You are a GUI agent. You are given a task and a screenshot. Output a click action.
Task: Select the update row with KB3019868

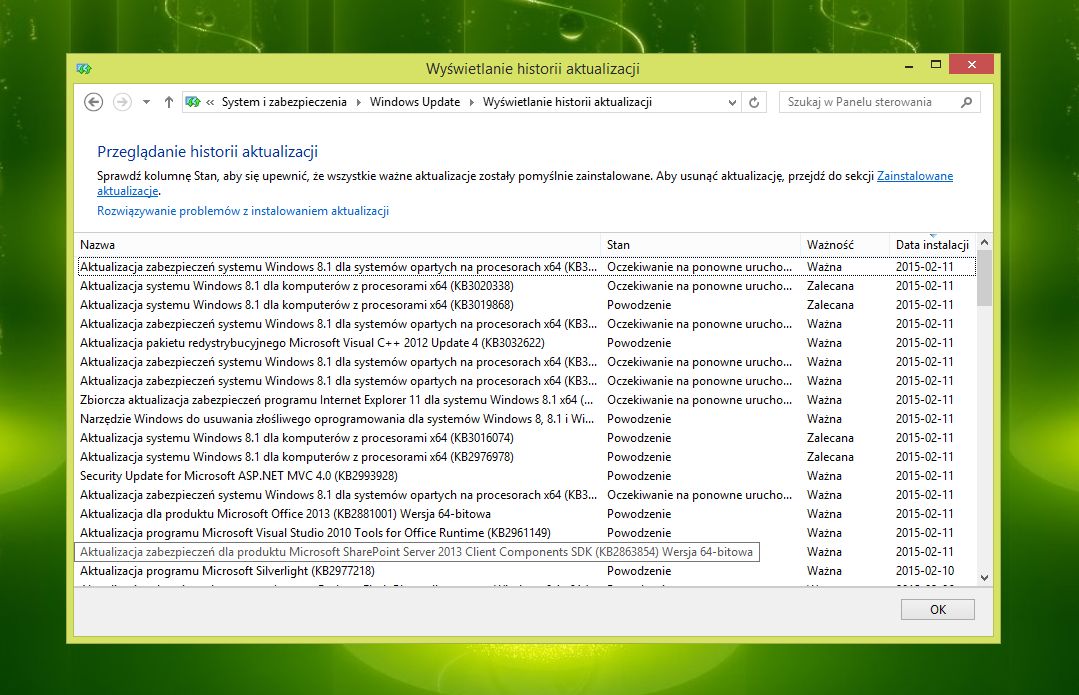coord(526,305)
